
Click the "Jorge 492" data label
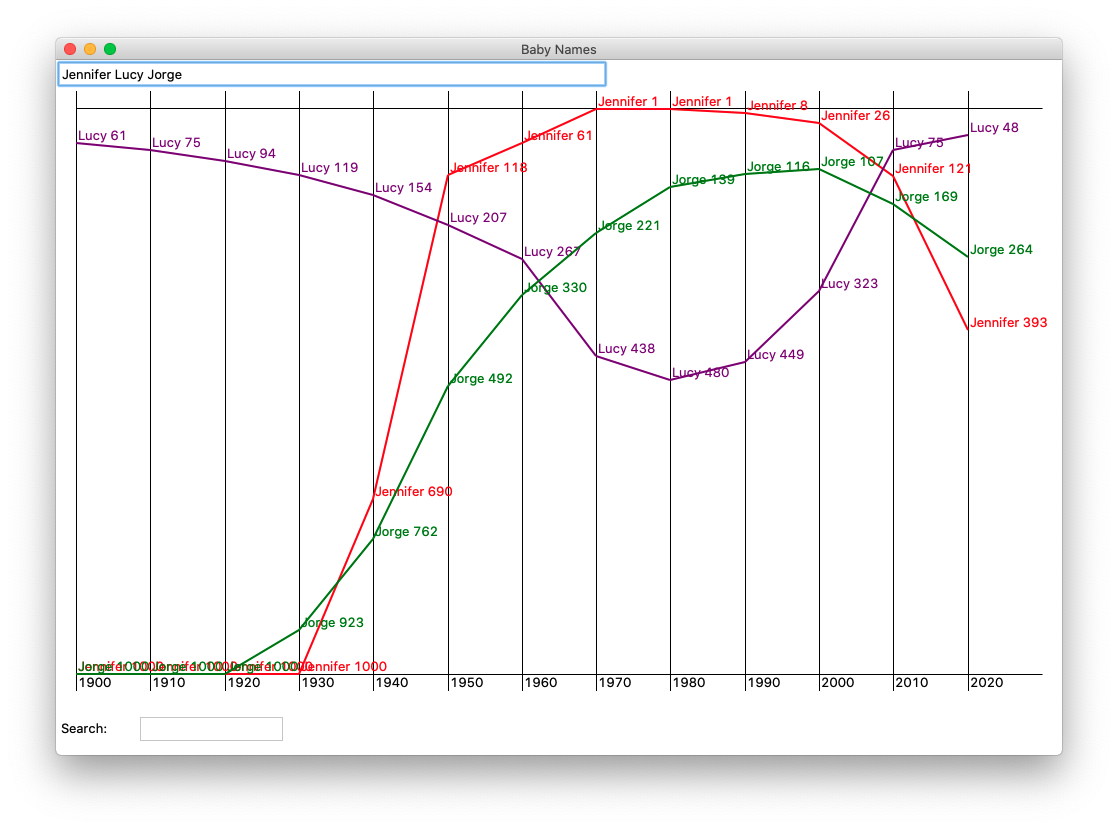coord(482,379)
